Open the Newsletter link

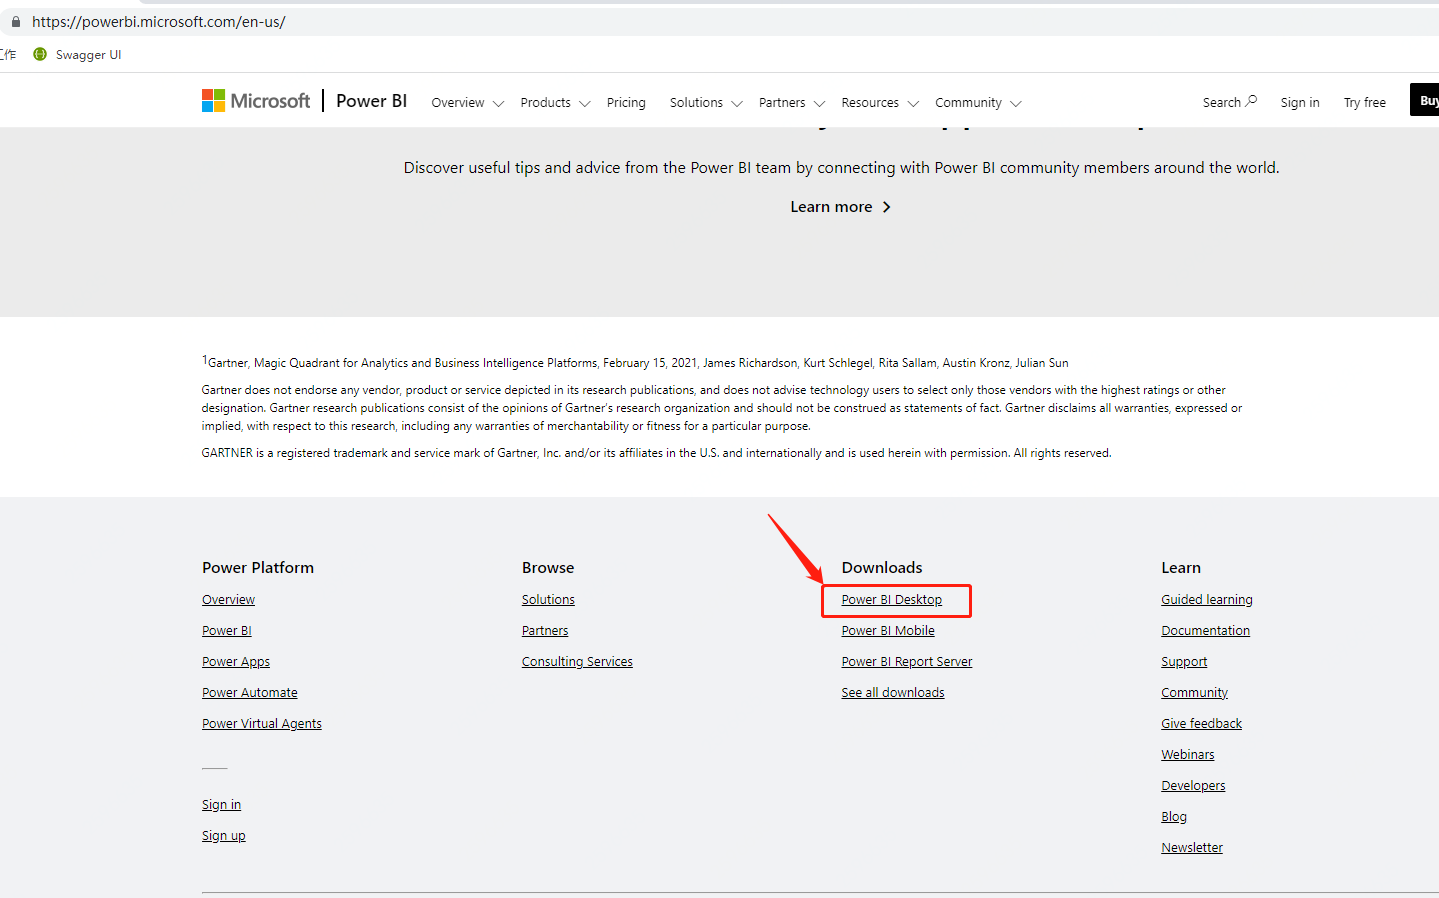[1192, 848]
